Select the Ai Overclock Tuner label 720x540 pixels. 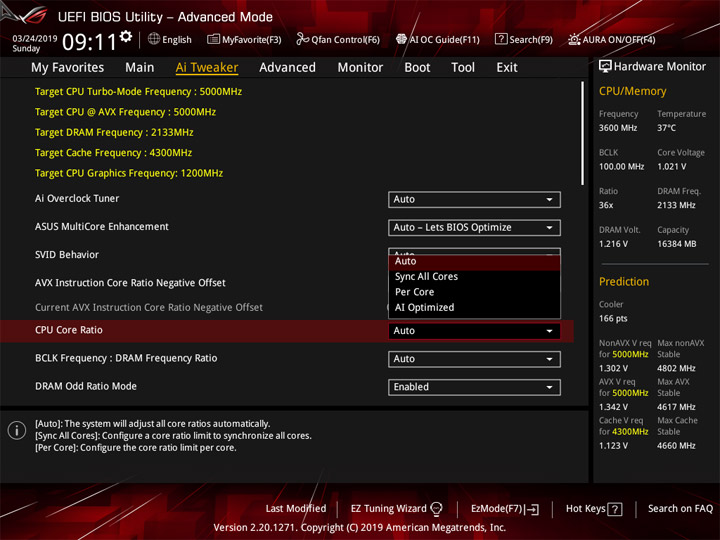tap(77, 198)
